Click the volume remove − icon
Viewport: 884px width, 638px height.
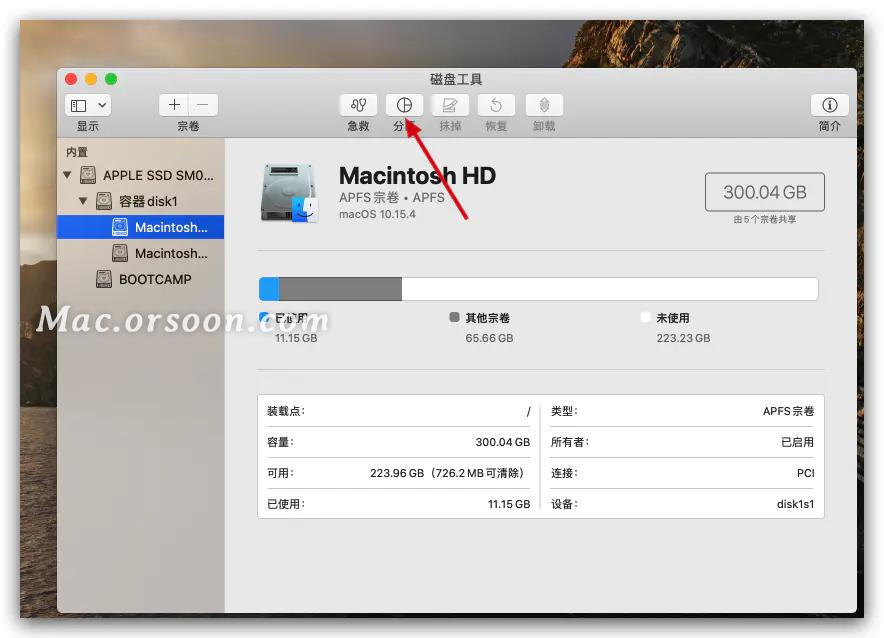pyautogui.click(x=202, y=104)
